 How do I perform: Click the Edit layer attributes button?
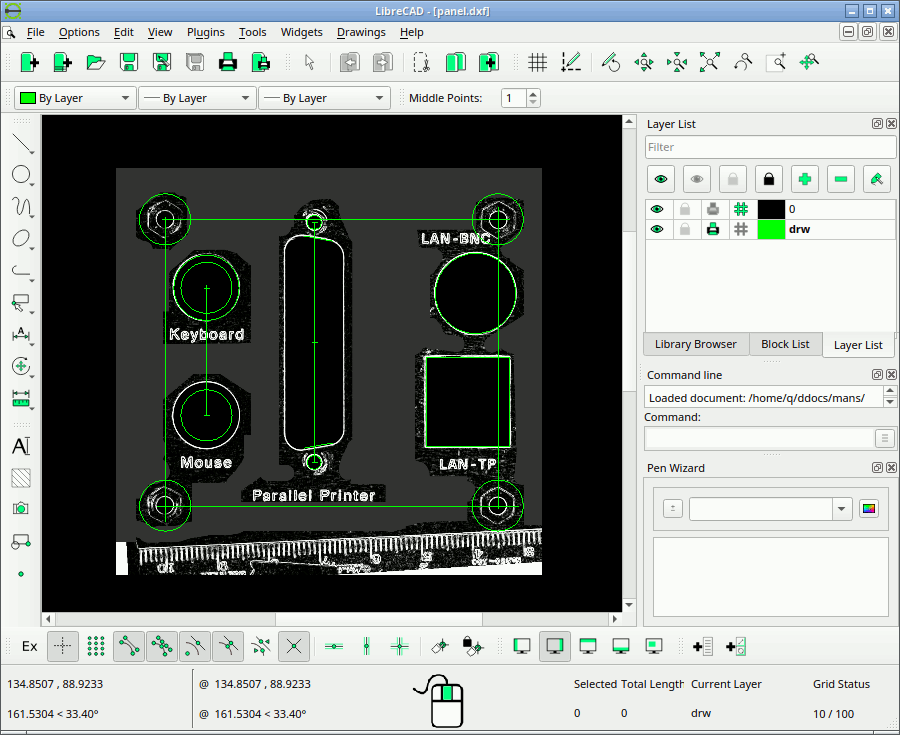pos(876,180)
